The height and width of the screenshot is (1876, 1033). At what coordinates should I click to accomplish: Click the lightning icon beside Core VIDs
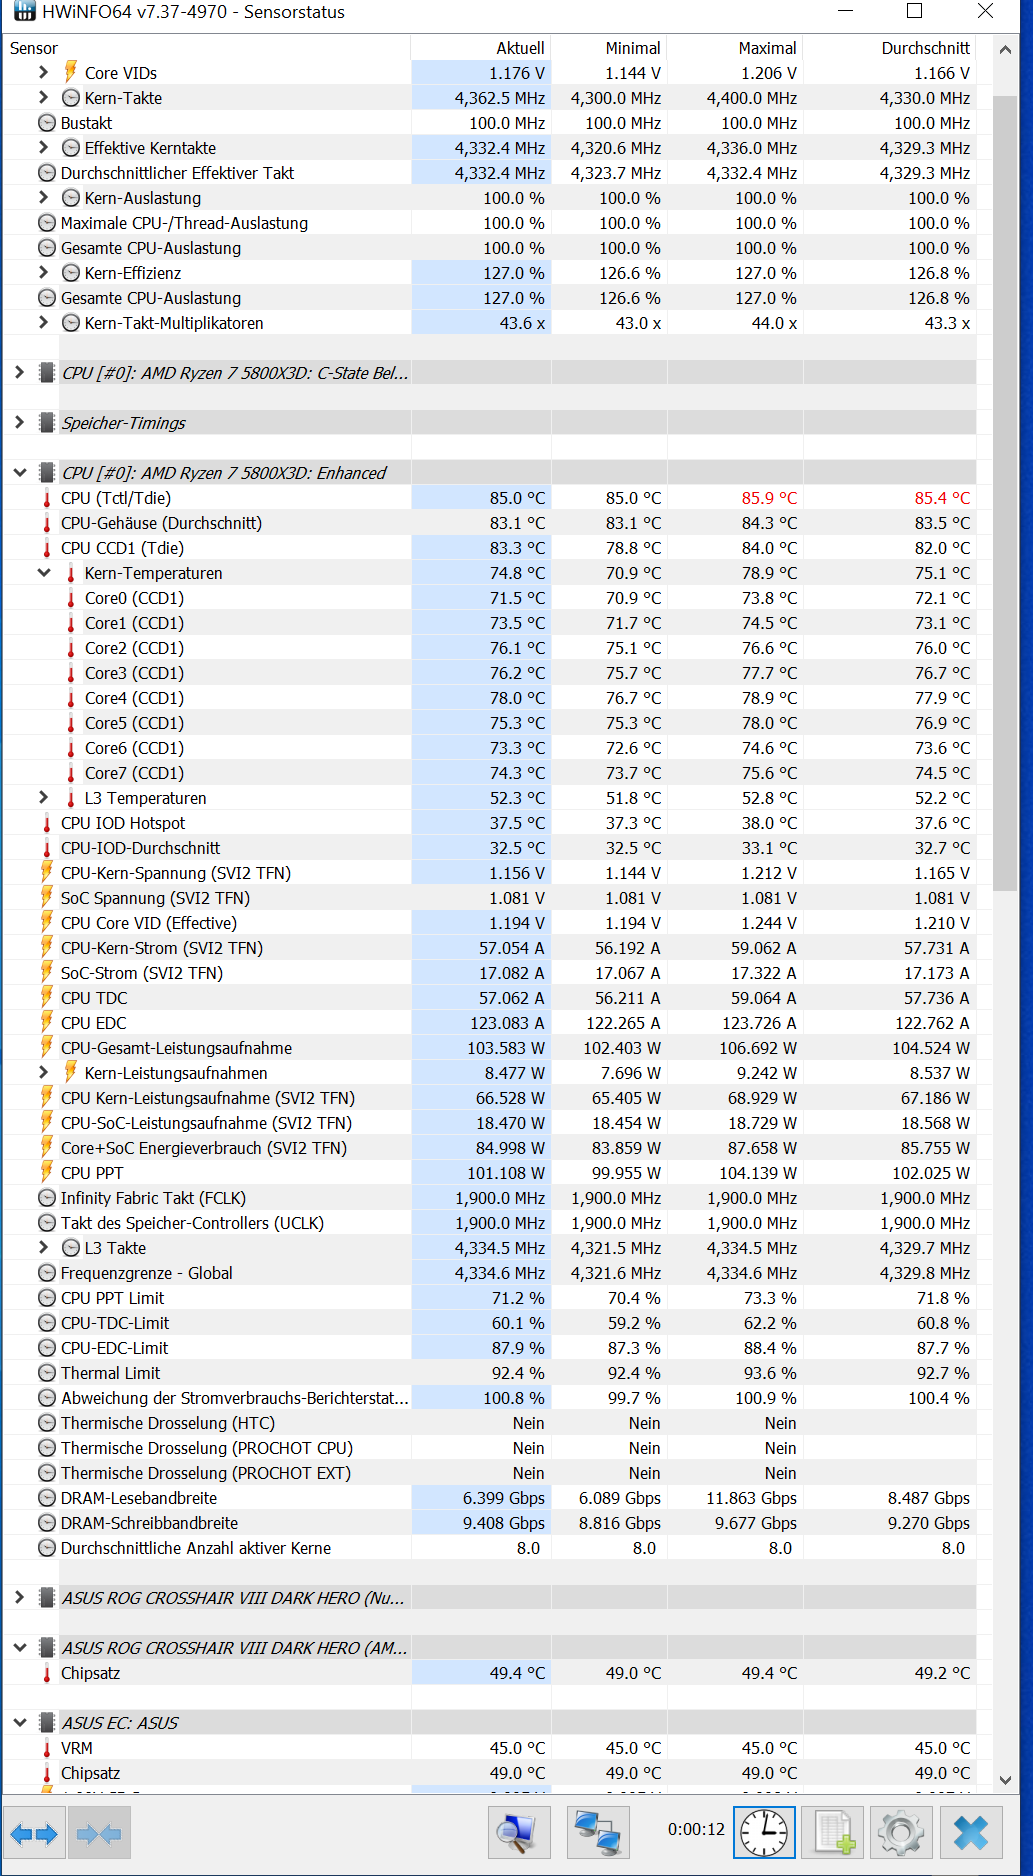71,72
